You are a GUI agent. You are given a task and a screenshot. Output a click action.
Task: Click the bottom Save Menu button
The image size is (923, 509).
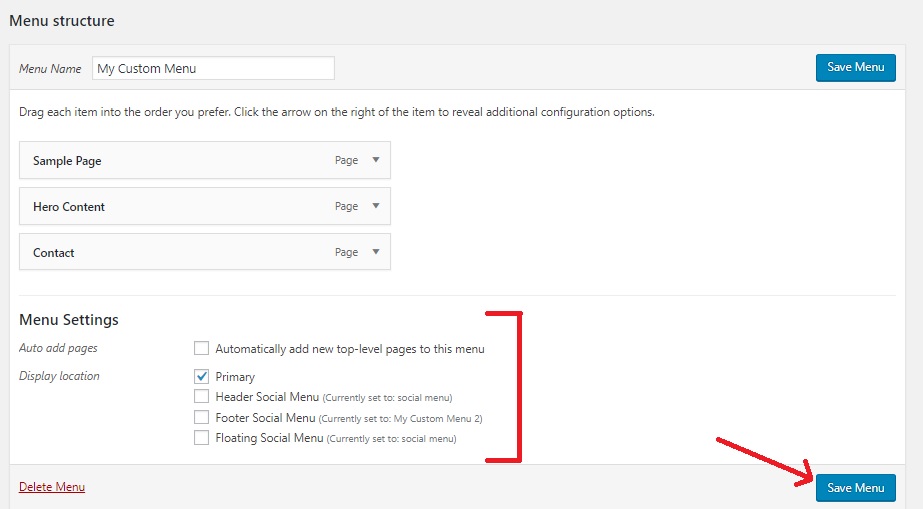(x=855, y=488)
